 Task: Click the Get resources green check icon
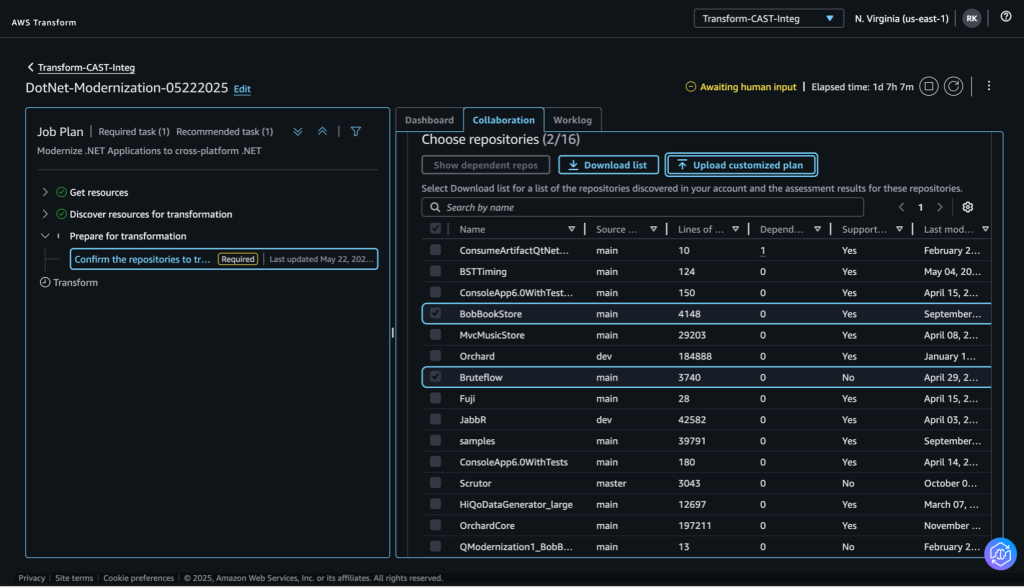61,192
